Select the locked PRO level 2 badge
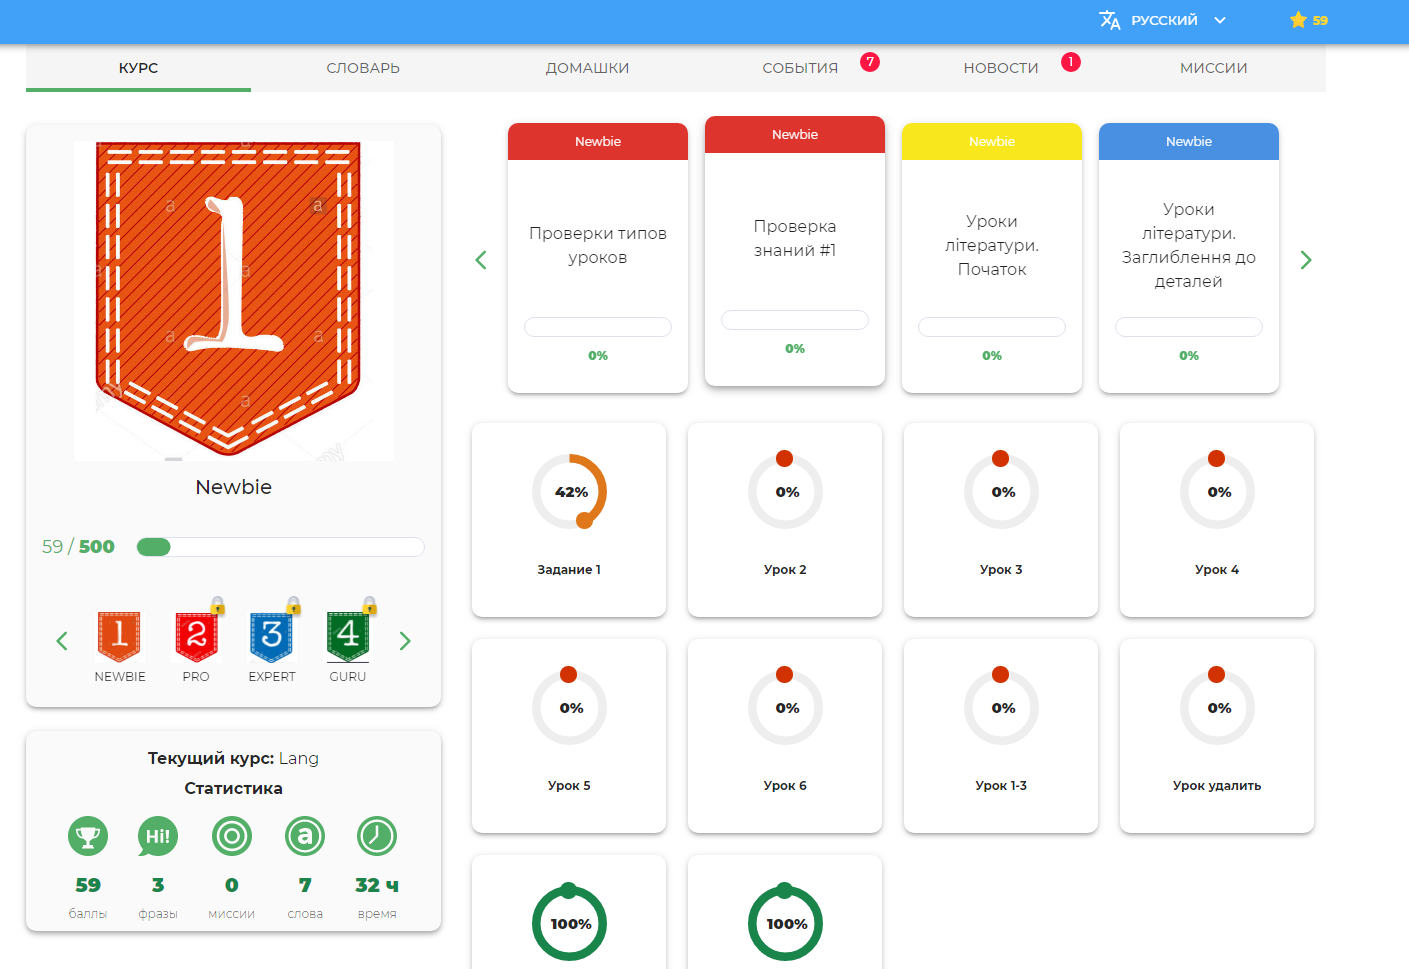Image resolution: width=1409 pixels, height=969 pixels. tap(196, 636)
